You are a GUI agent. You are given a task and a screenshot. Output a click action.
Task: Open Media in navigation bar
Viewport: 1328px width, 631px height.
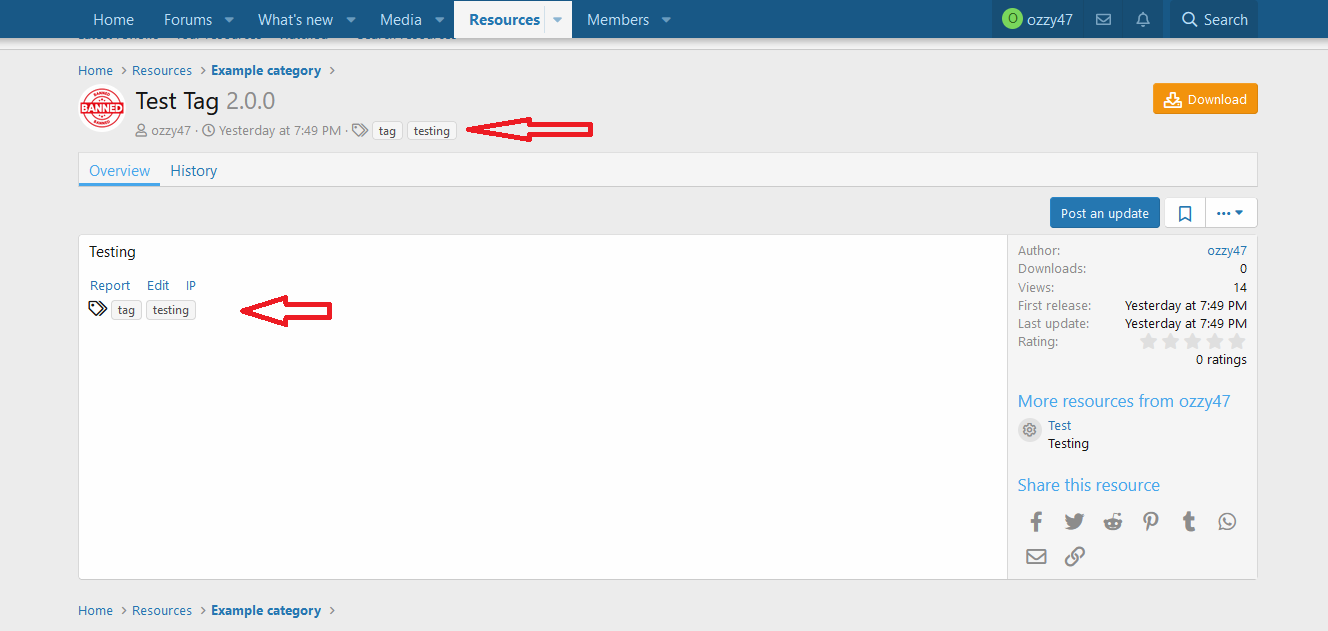point(401,19)
